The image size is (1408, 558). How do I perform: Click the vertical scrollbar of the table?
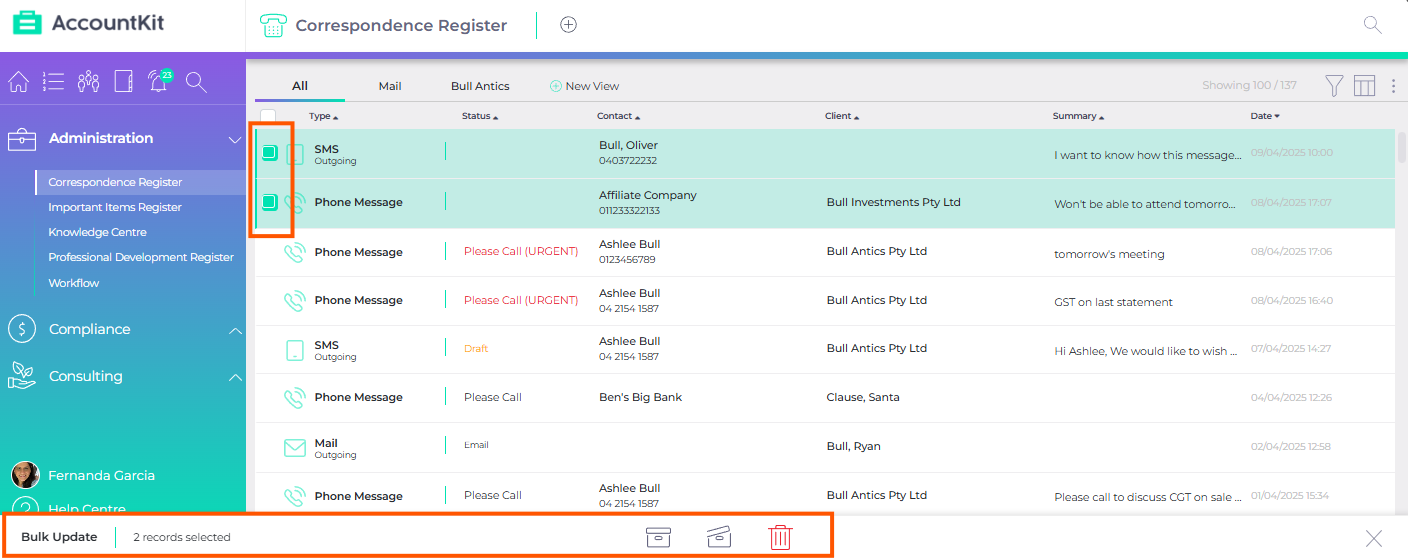point(1402,146)
